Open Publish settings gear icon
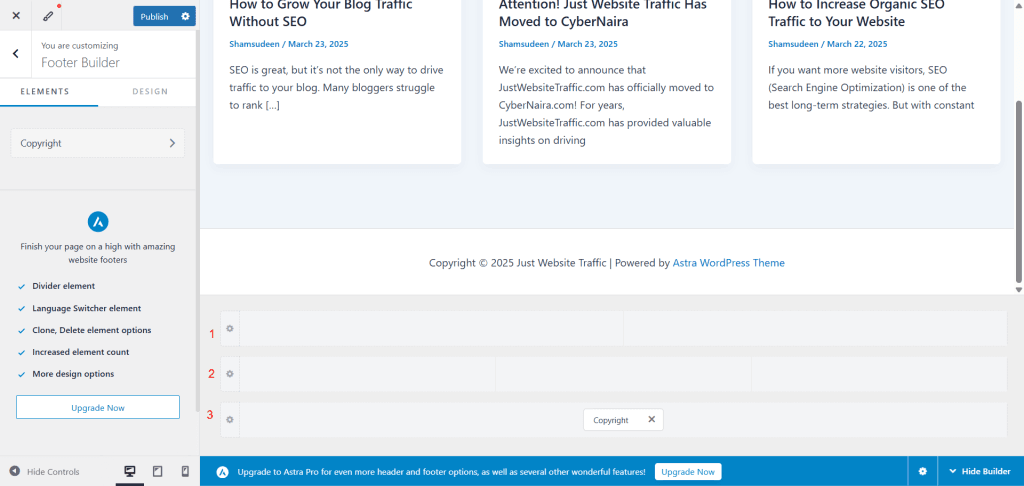The width and height of the screenshot is (1024, 486). (x=185, y=16)
